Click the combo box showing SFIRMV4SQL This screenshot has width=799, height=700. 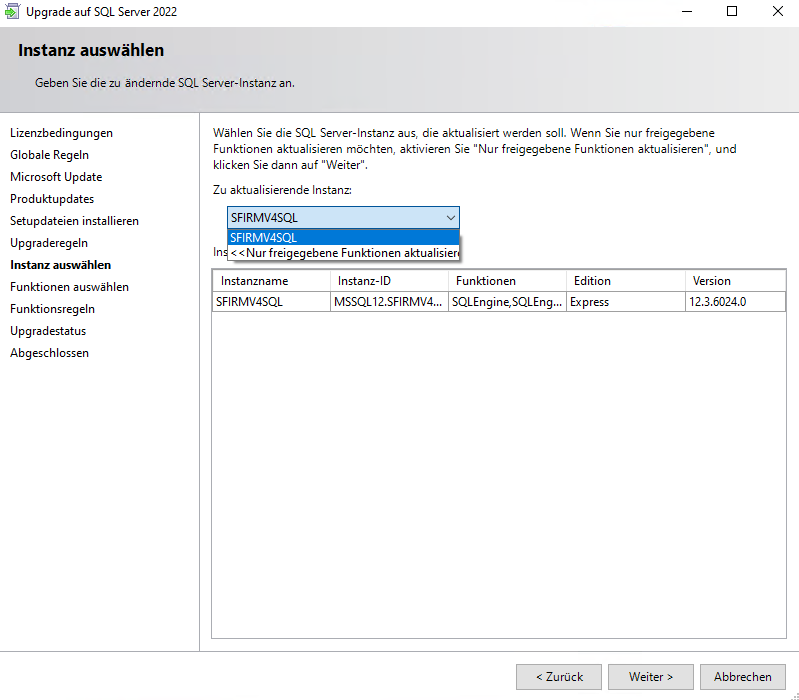tap(343, 218)
